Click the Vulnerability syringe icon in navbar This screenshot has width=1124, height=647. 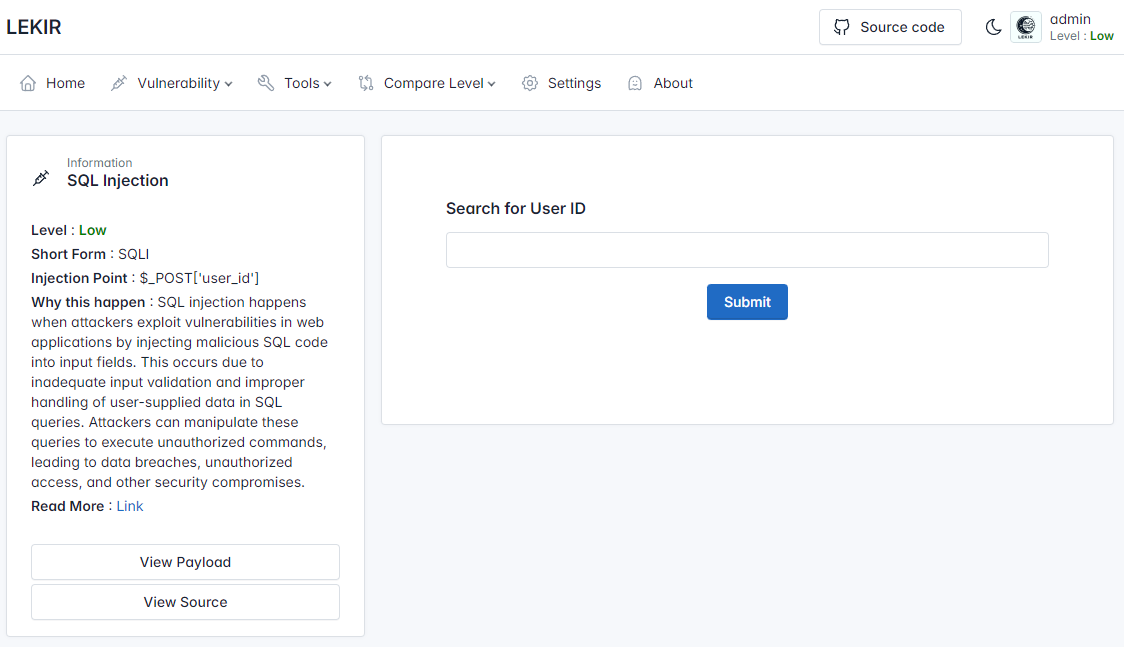[x=119, y=83]
